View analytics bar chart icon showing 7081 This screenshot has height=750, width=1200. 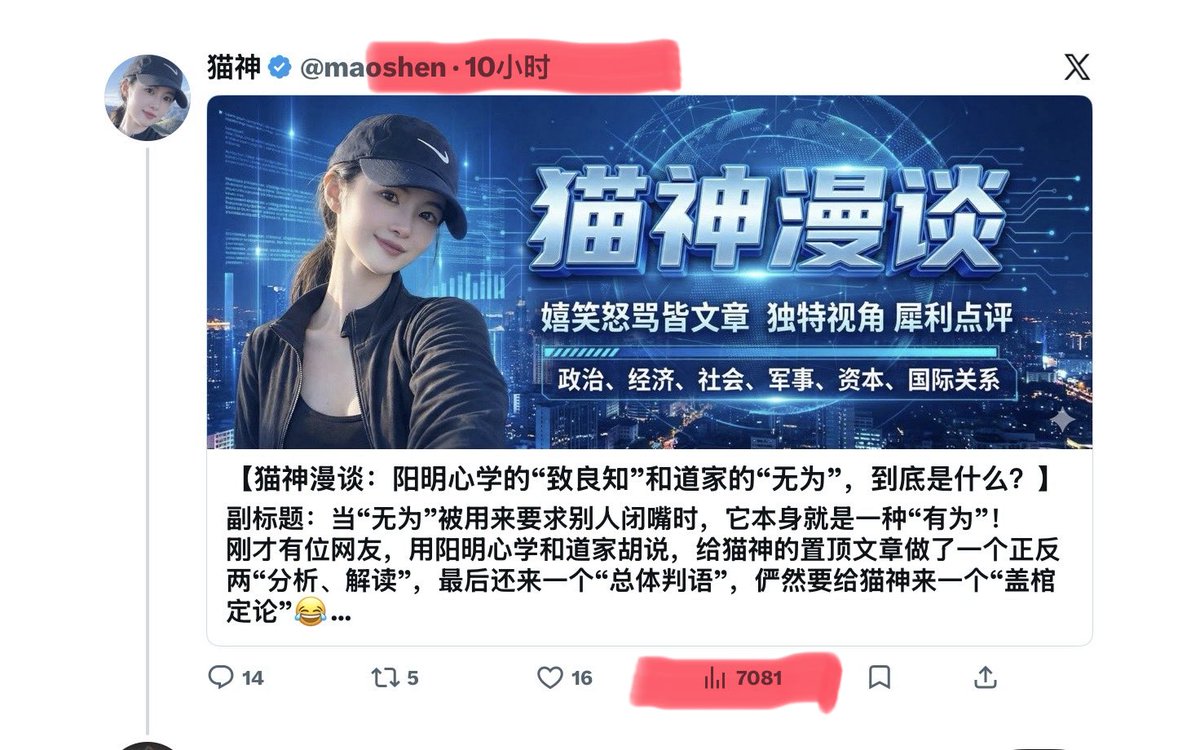pyautogui.click(x=715, y=678)
